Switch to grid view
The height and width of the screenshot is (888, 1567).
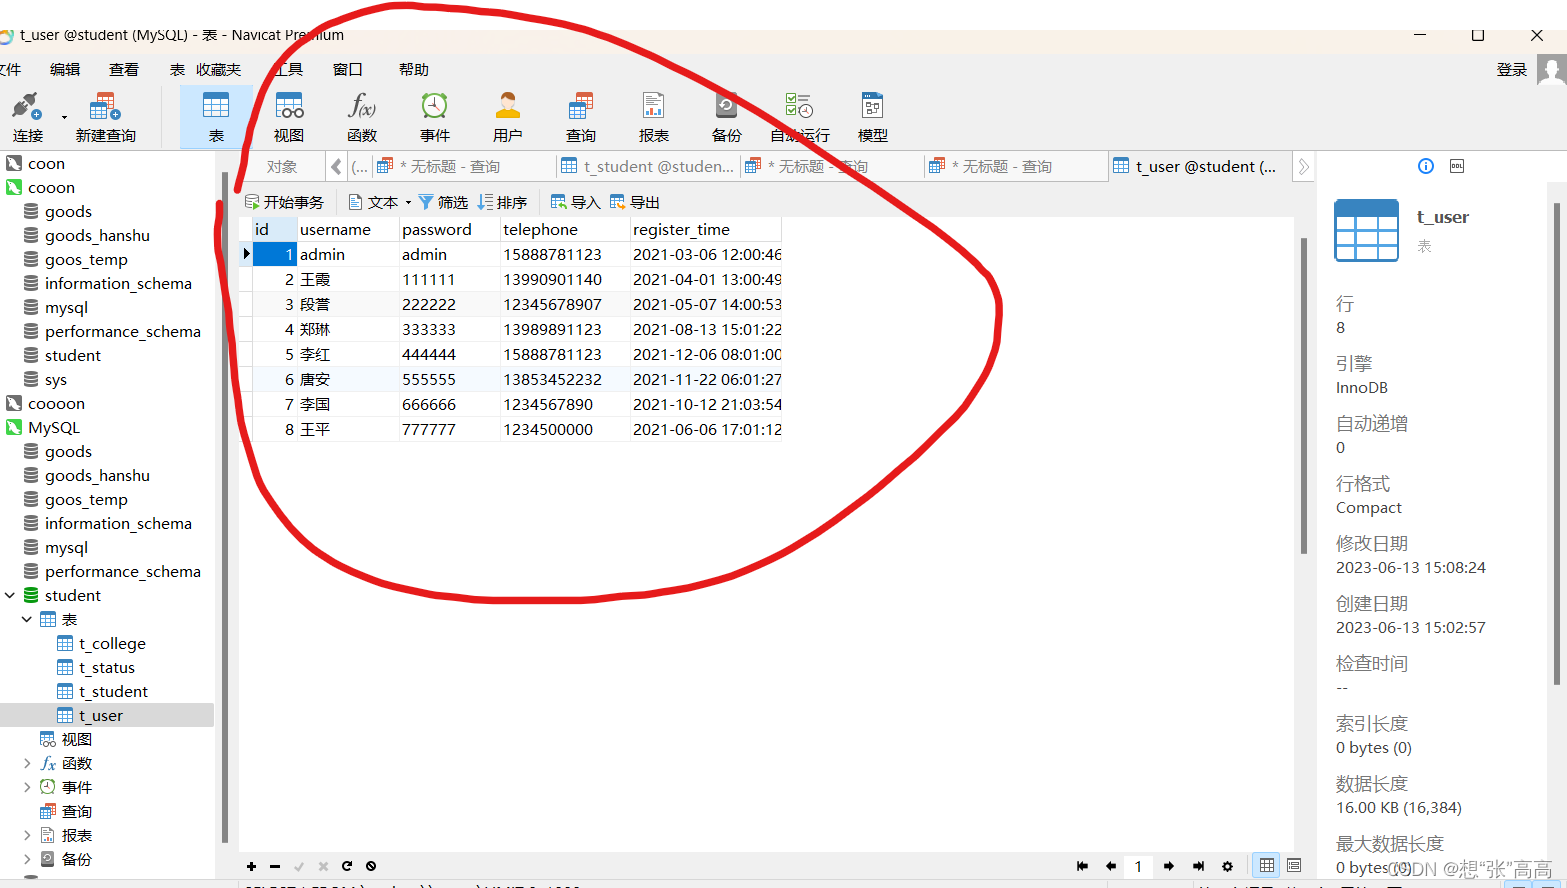point(1267,866)
